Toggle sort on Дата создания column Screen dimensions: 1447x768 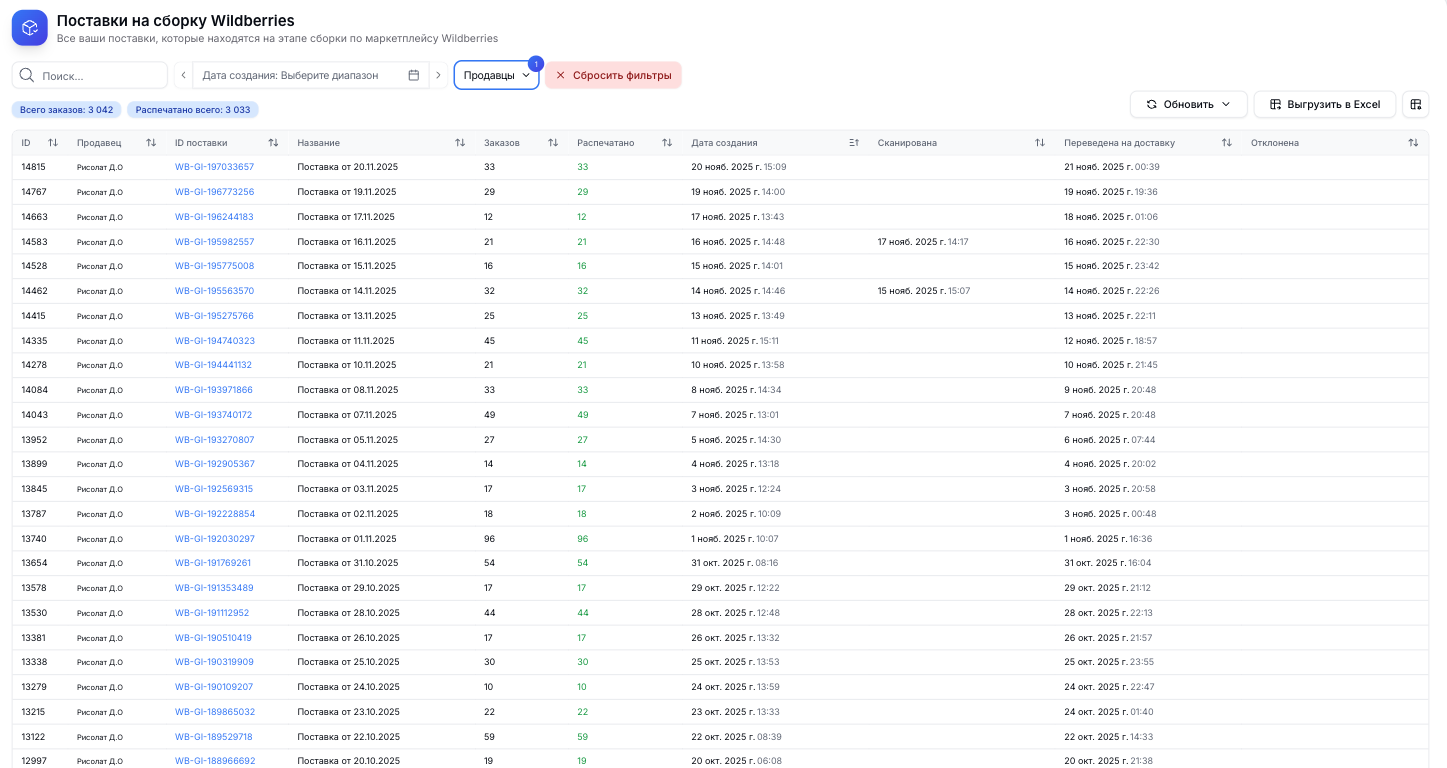(x=854, y=143)
